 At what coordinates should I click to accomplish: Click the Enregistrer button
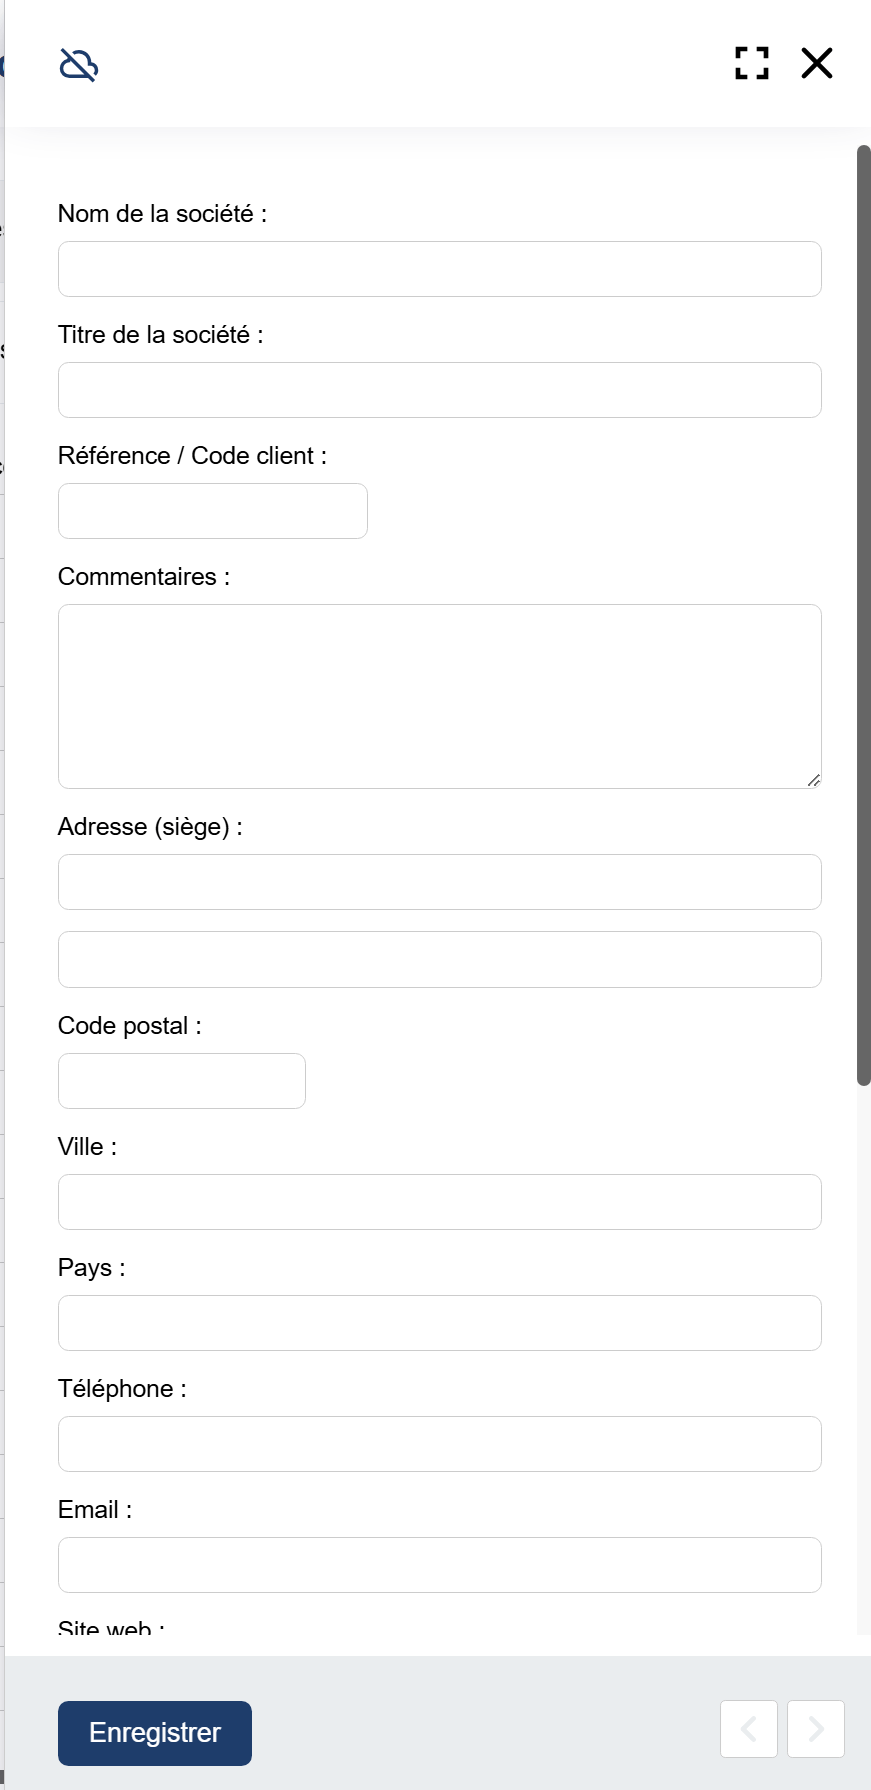pos(155,1733)
